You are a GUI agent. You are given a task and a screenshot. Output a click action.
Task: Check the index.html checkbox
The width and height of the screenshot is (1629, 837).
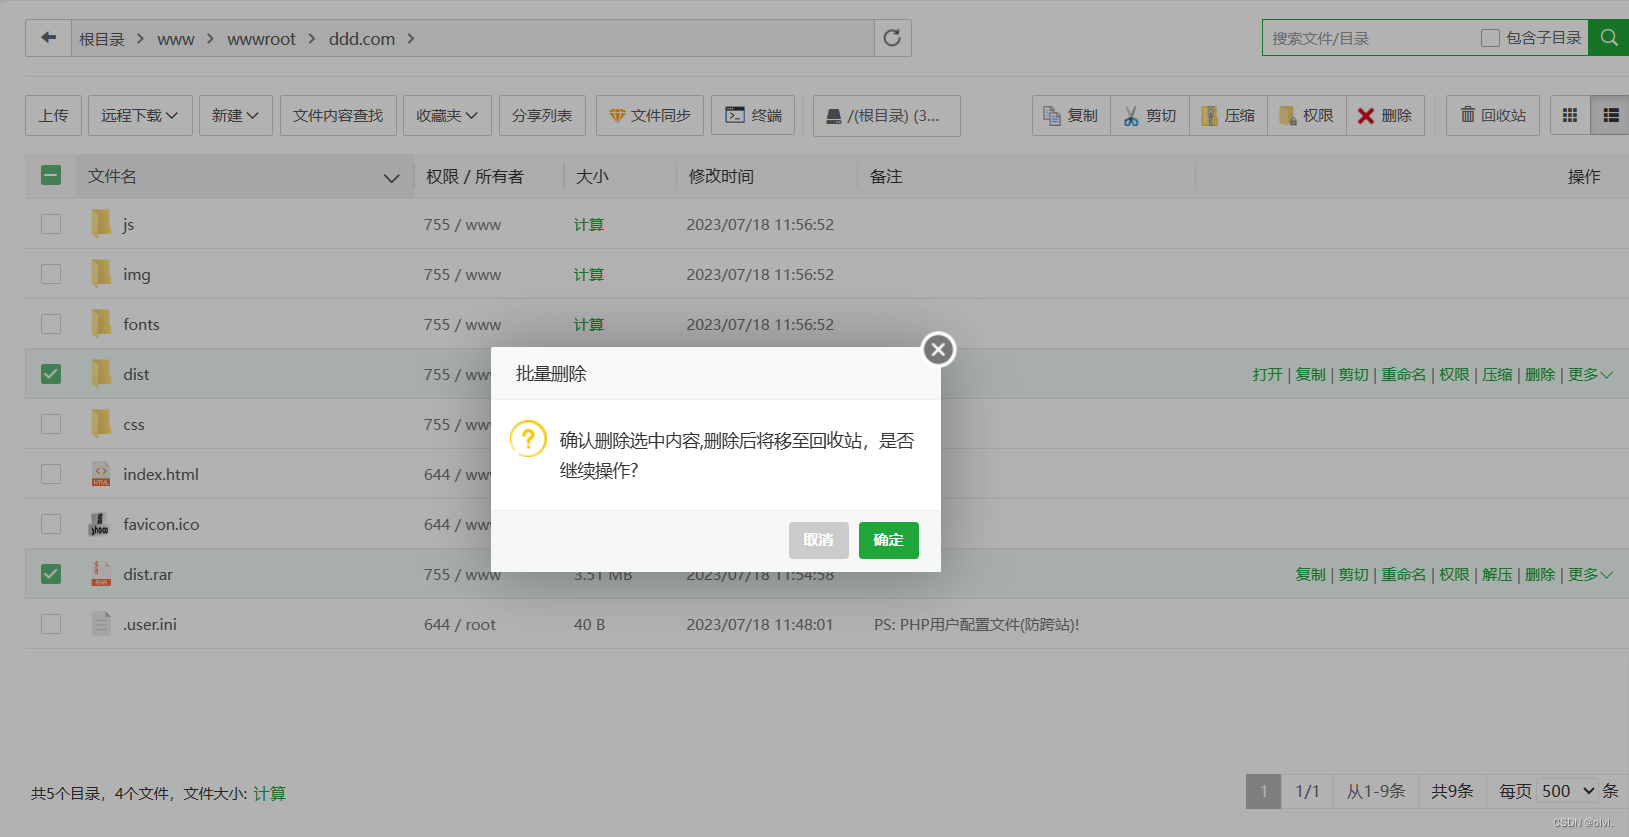point(51,474)
